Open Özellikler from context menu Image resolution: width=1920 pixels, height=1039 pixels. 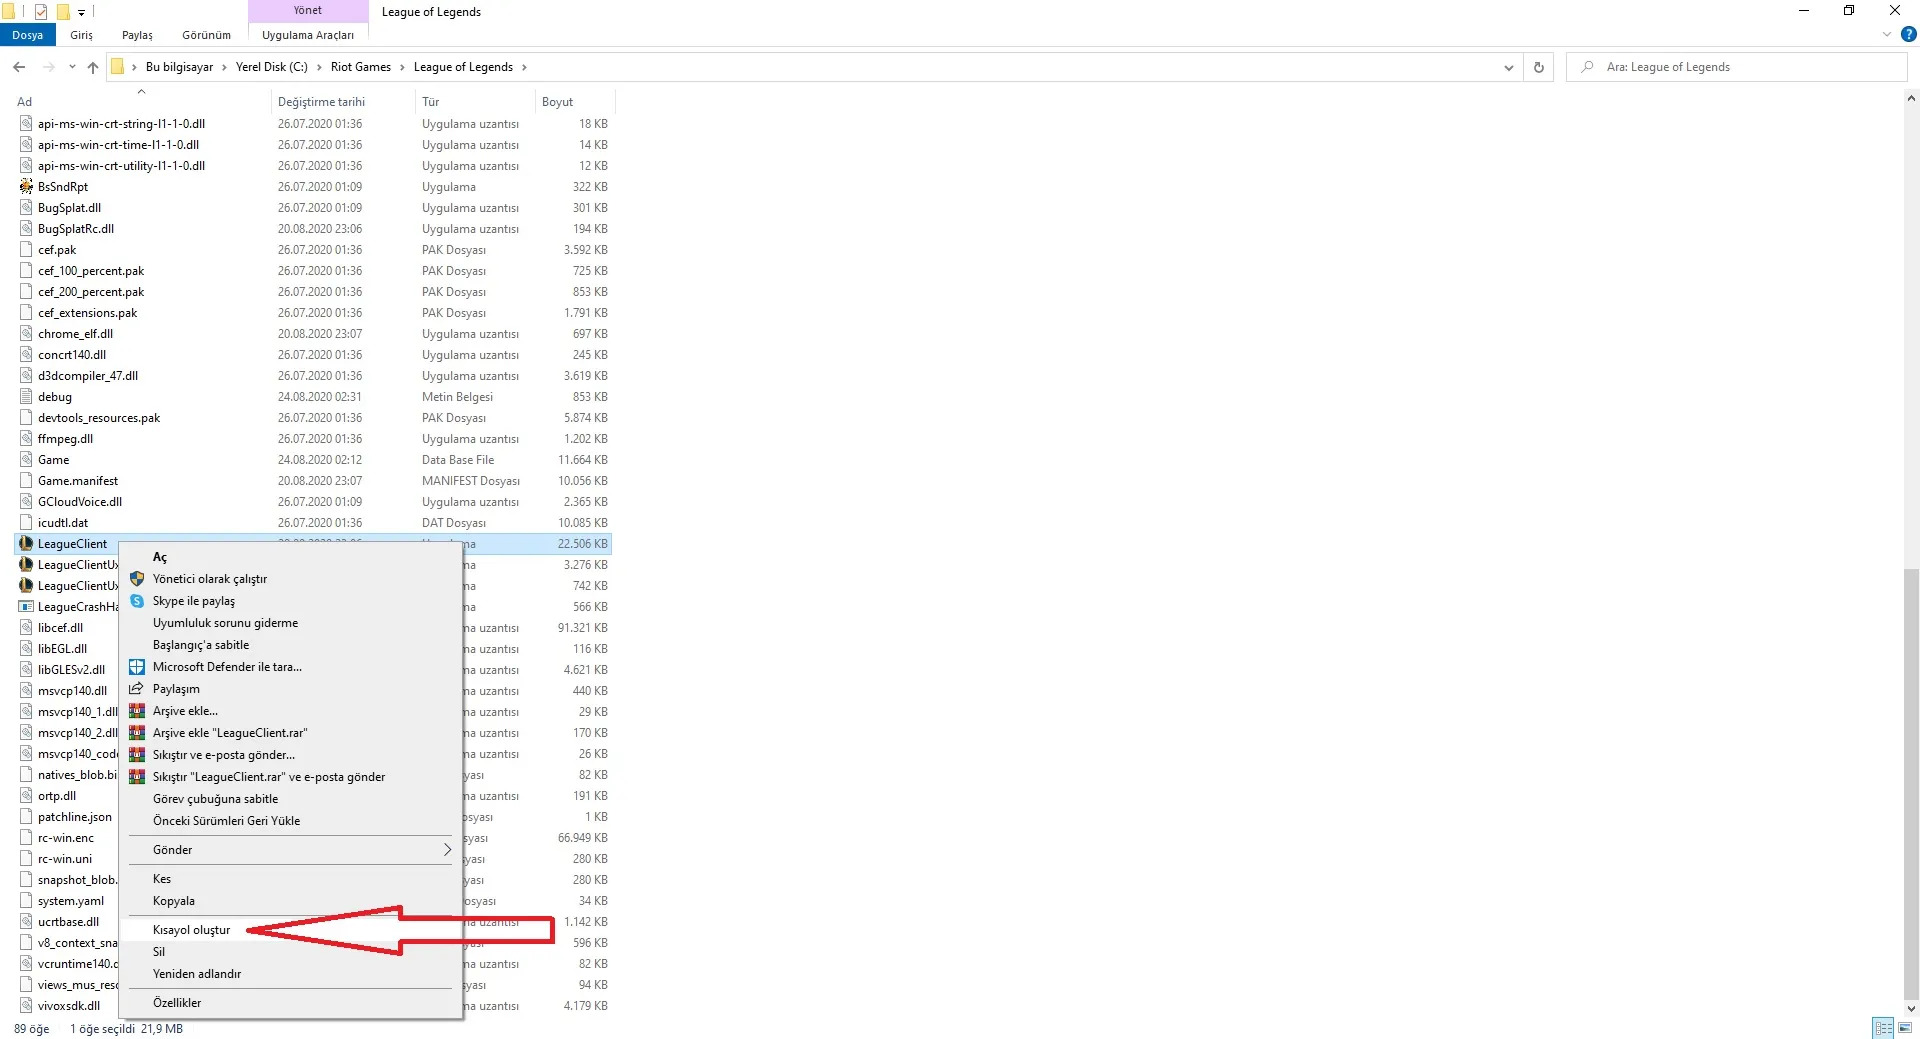point(177,1003)
